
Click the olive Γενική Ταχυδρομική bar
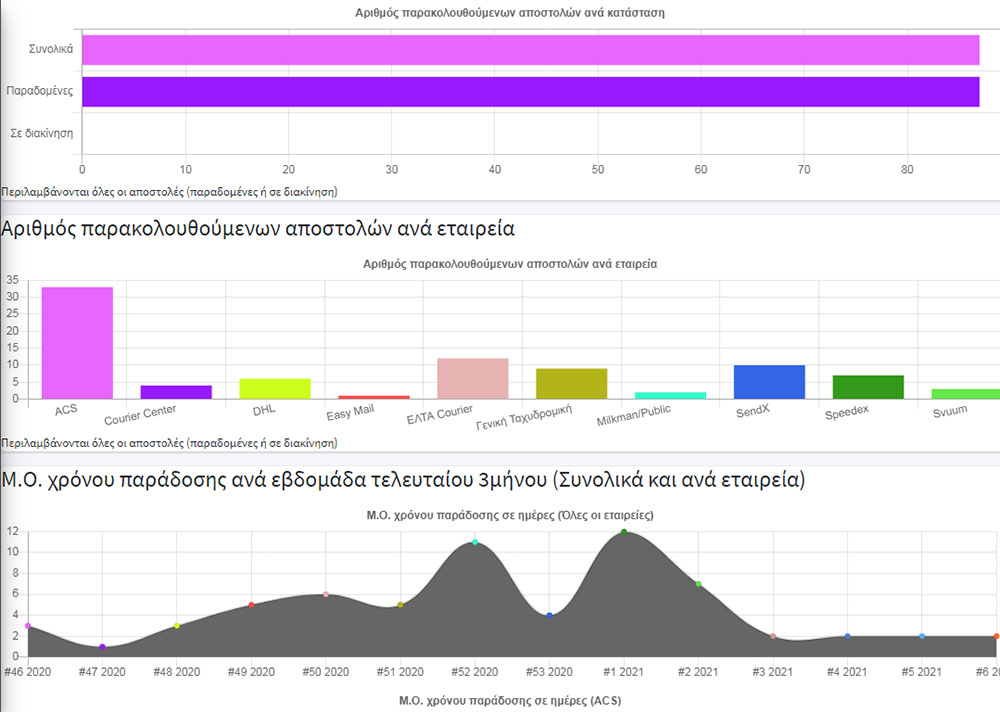pyautogui.click(x=571, y=384)
